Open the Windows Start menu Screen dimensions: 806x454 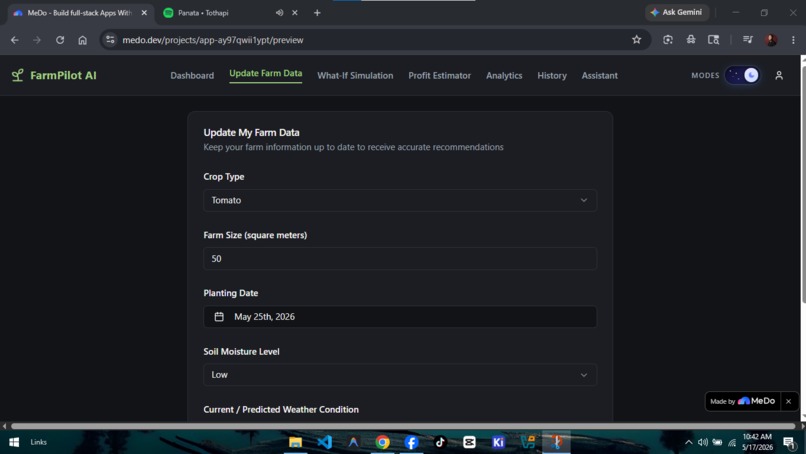(x=14, y=442)
